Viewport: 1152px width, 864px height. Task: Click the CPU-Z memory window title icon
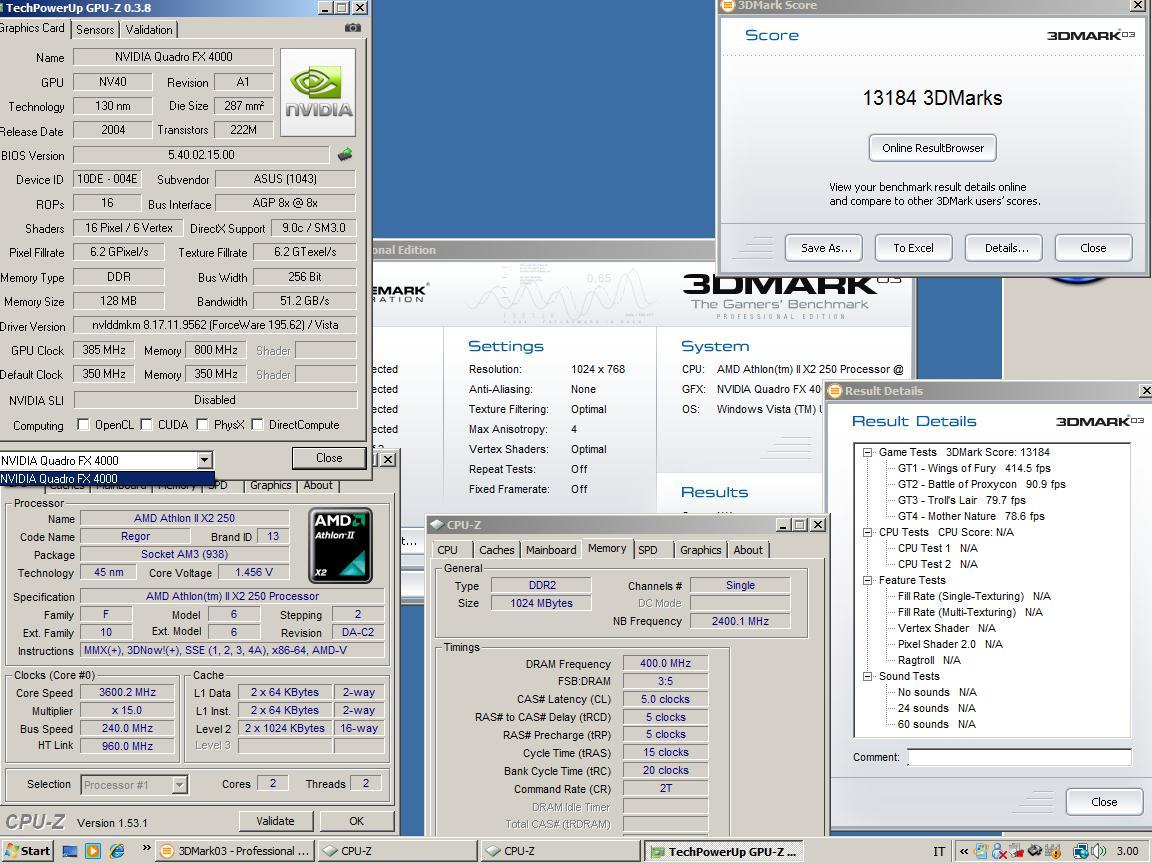tap(436, 525)
